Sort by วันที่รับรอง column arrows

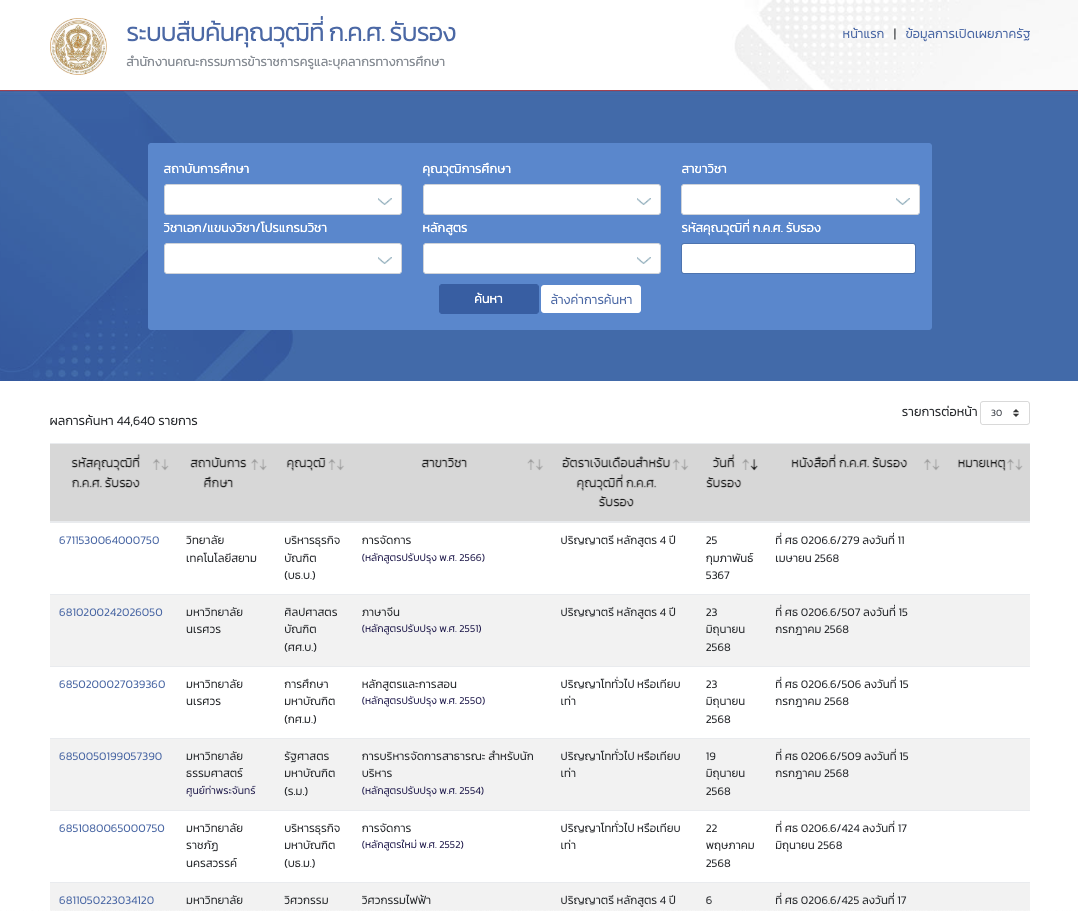[750, 465]
